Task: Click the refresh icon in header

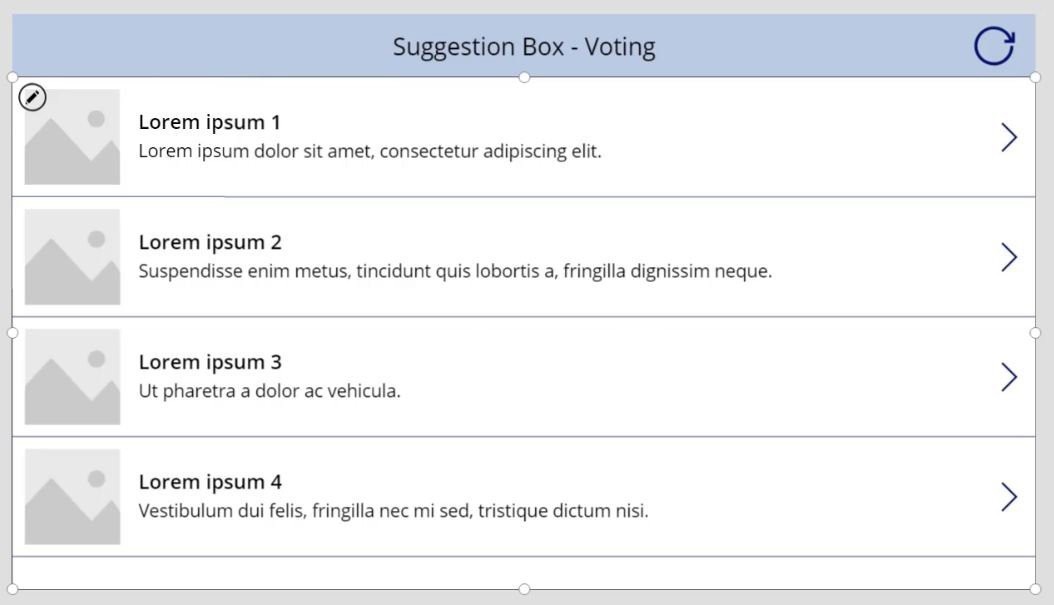Action: (994, 46)
